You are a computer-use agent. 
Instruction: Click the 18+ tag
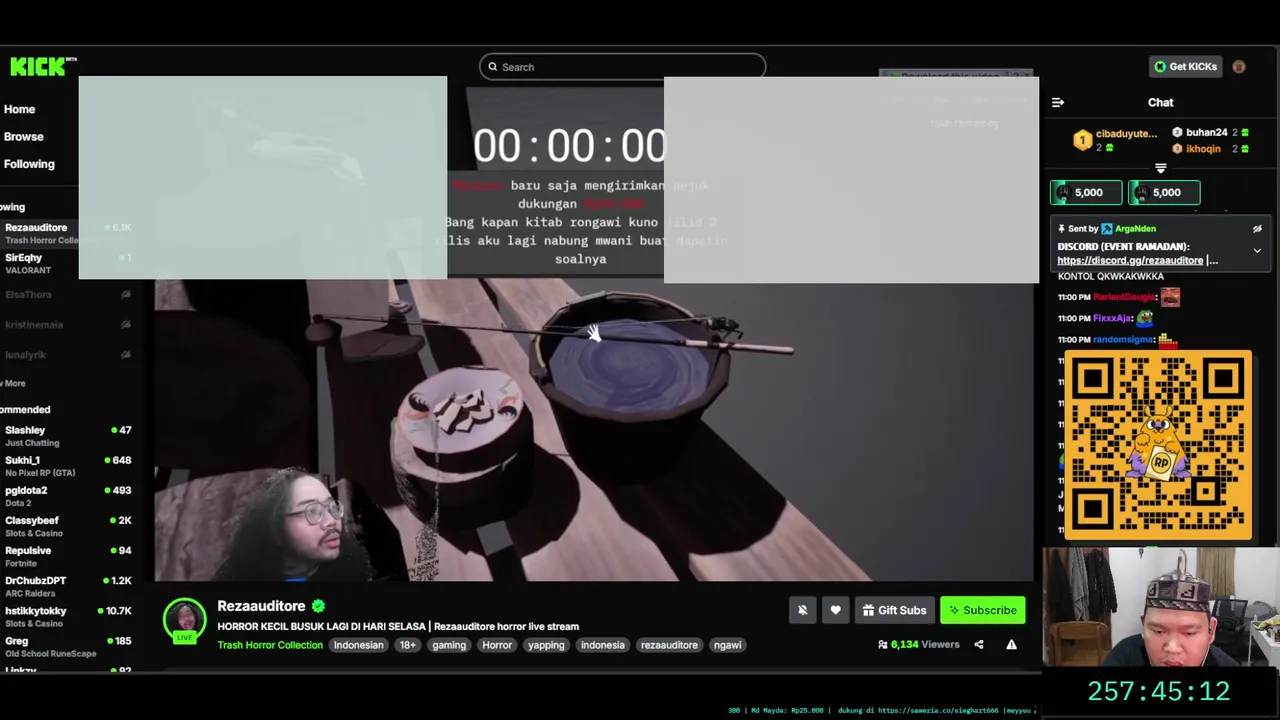click(x=408, y=645)
